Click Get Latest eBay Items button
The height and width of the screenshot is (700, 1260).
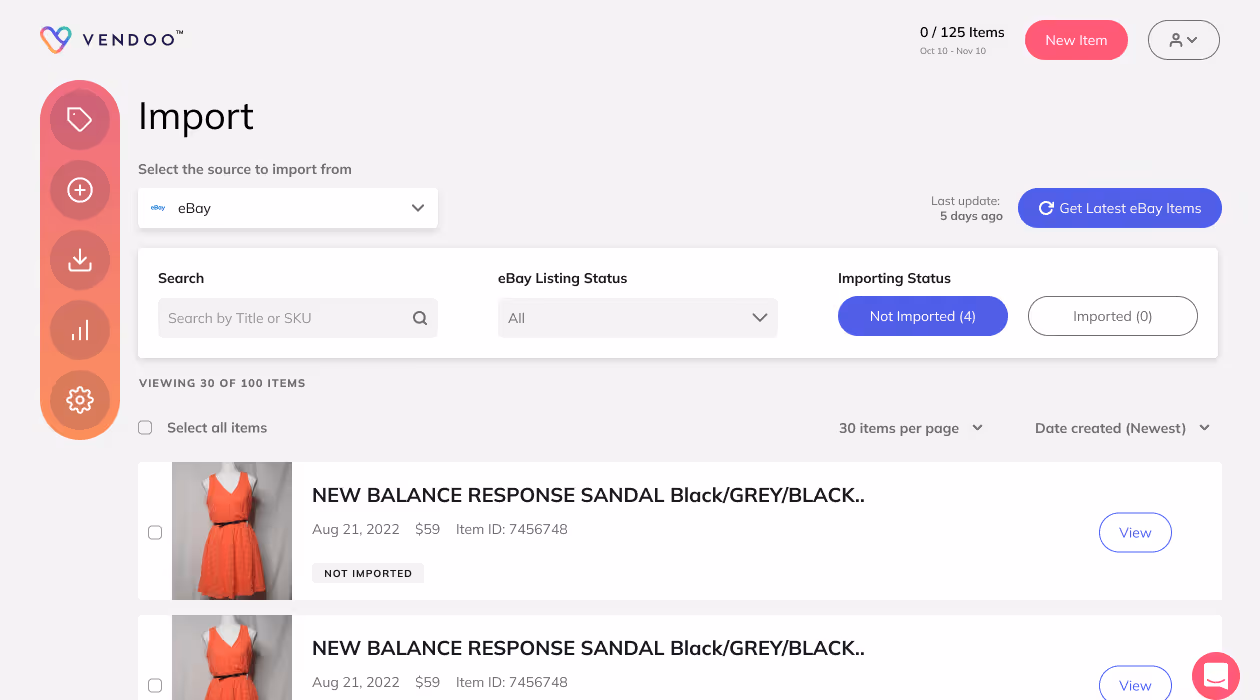click(1120, 208)
